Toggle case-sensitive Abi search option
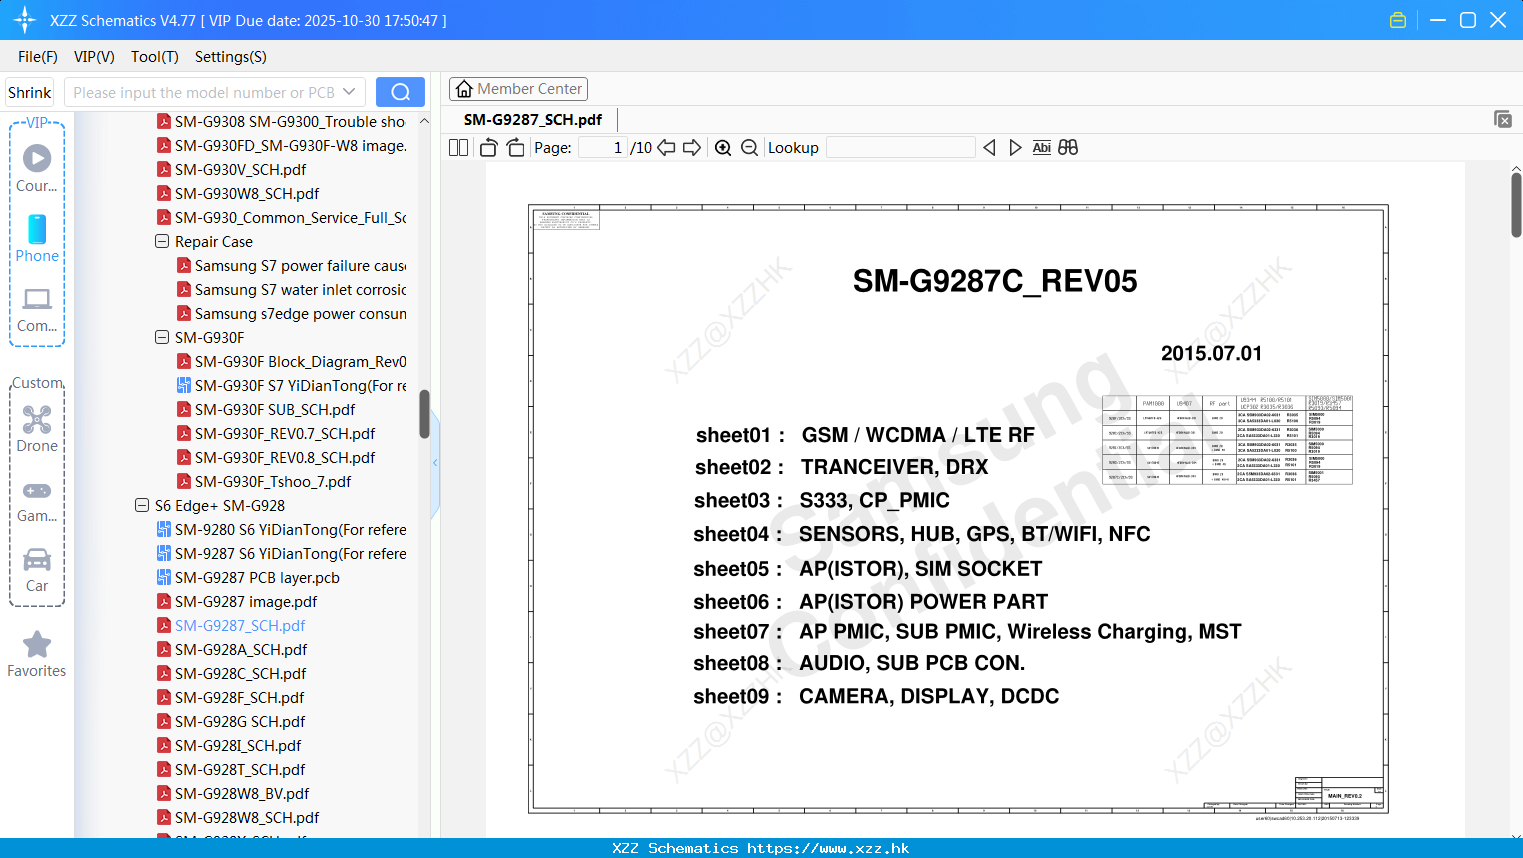 click(1042, 147)
